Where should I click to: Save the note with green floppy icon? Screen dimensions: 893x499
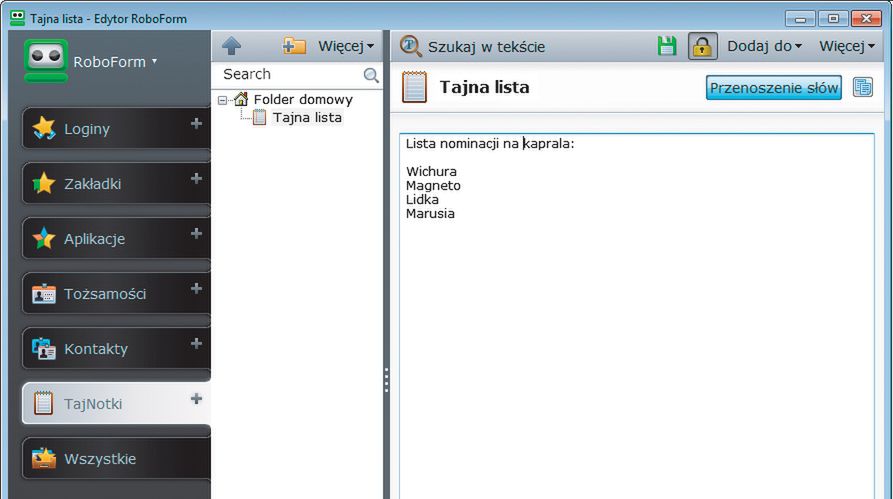[x=667, y=46]
